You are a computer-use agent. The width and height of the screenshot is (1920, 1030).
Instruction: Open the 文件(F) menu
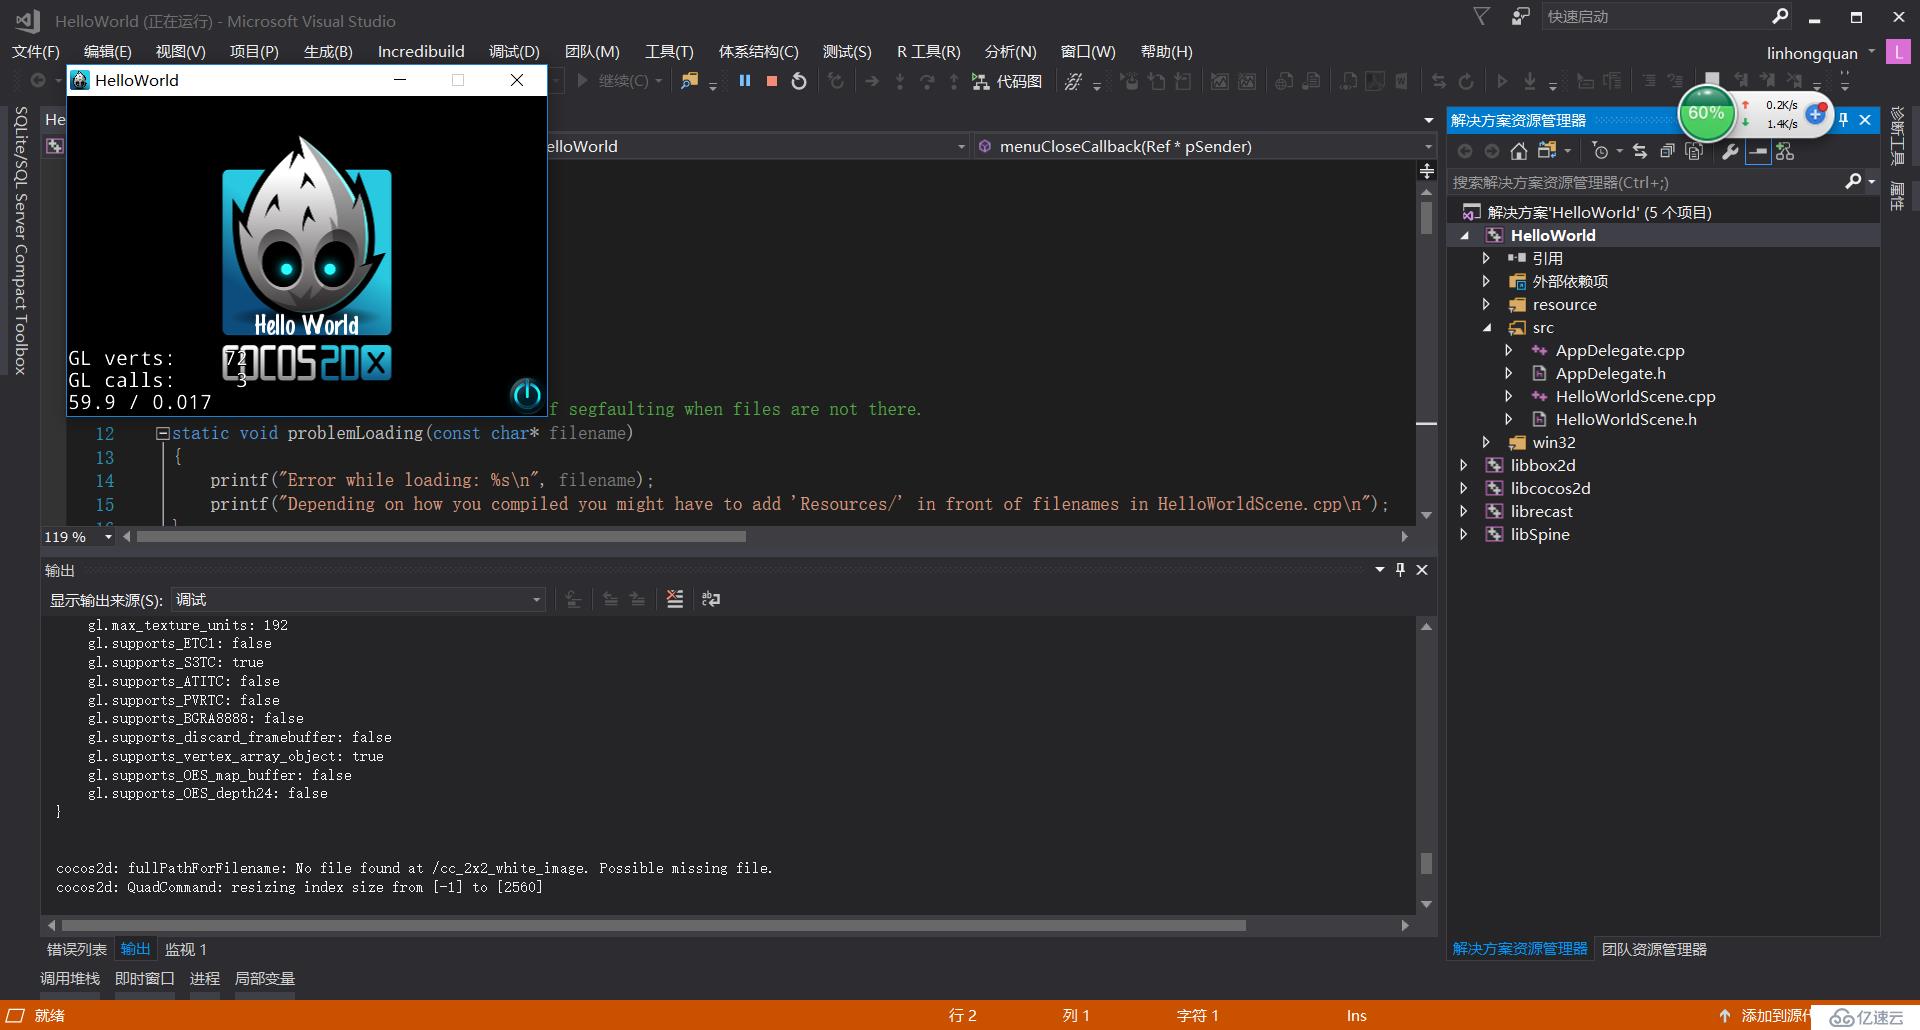35,52
